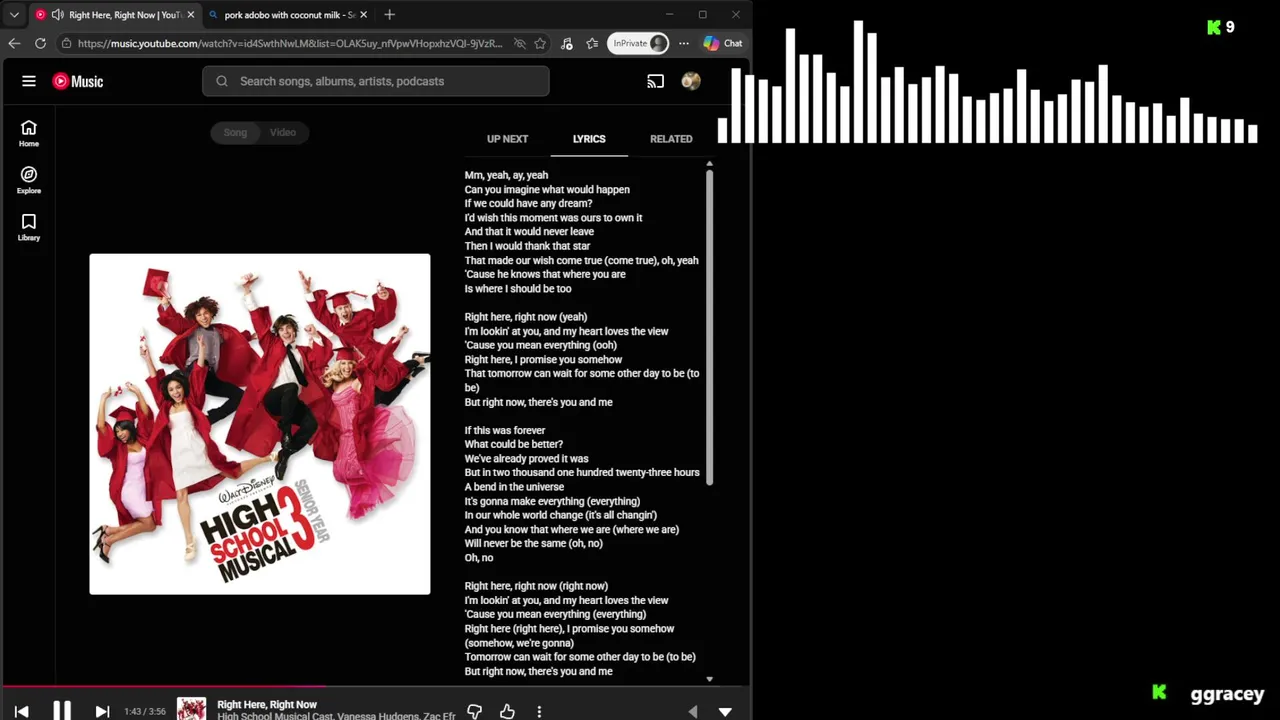Click the YouTube Music logo
This screenshot has height=720, width=1280.
tap(78, 81)
